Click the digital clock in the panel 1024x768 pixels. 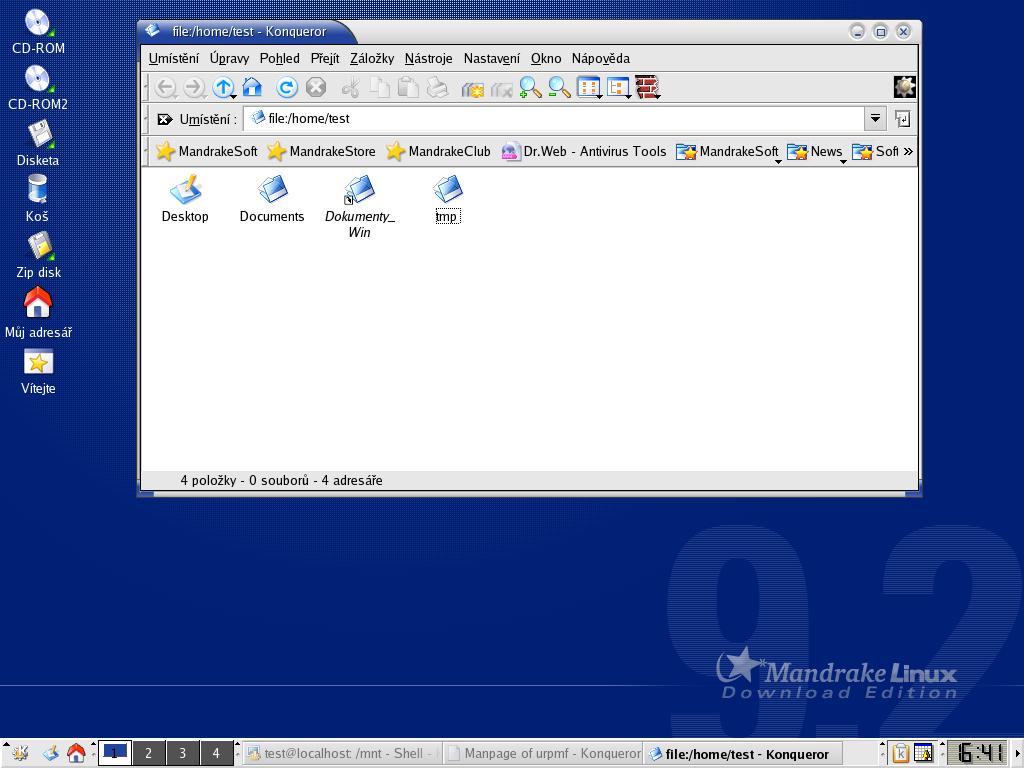click(978, 753)
